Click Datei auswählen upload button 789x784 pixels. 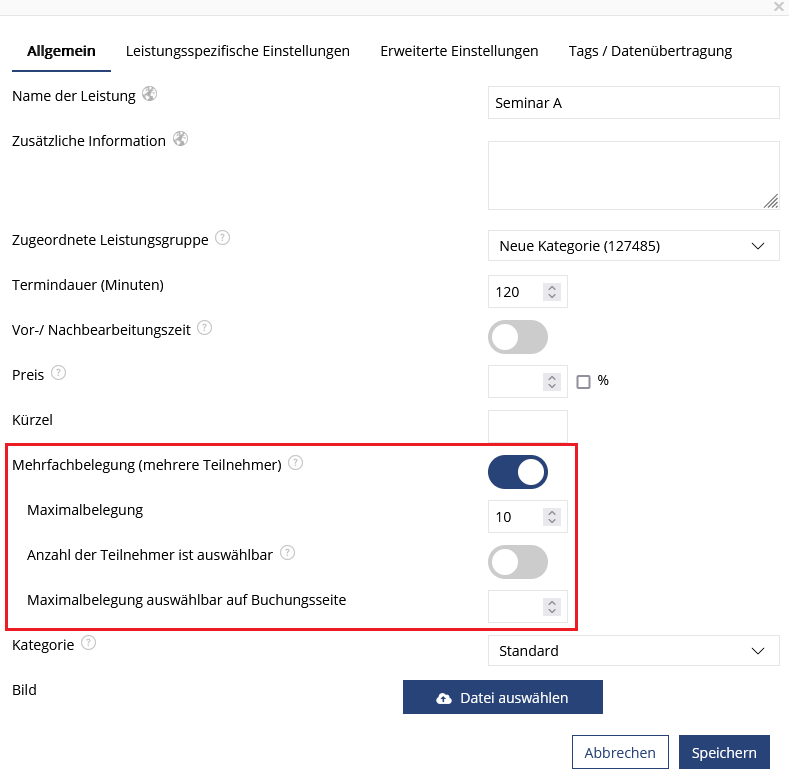click(x=503, y=697)
